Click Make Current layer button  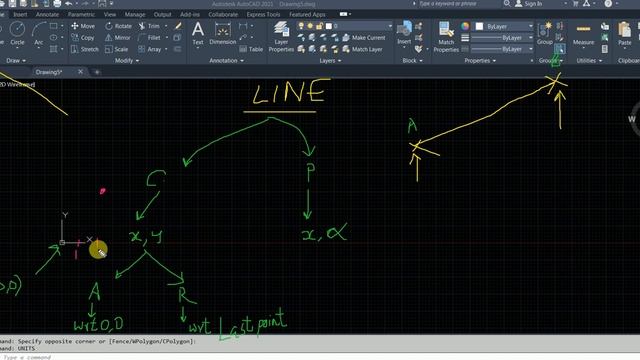[364, 38]
